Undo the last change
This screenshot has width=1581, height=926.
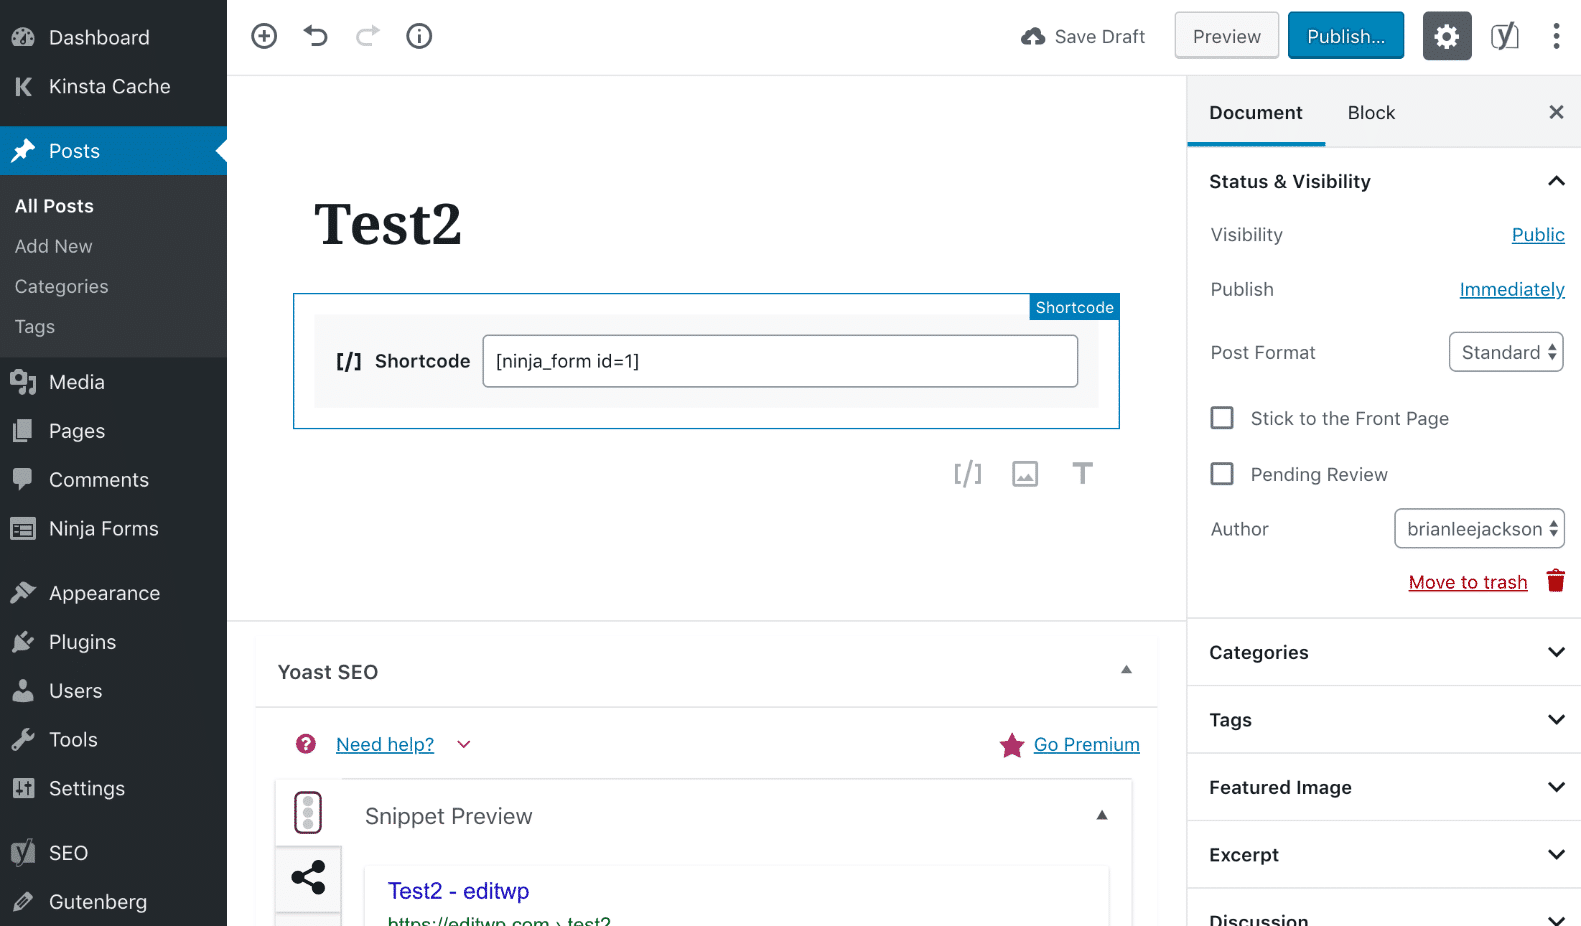(x=316, y=36)
